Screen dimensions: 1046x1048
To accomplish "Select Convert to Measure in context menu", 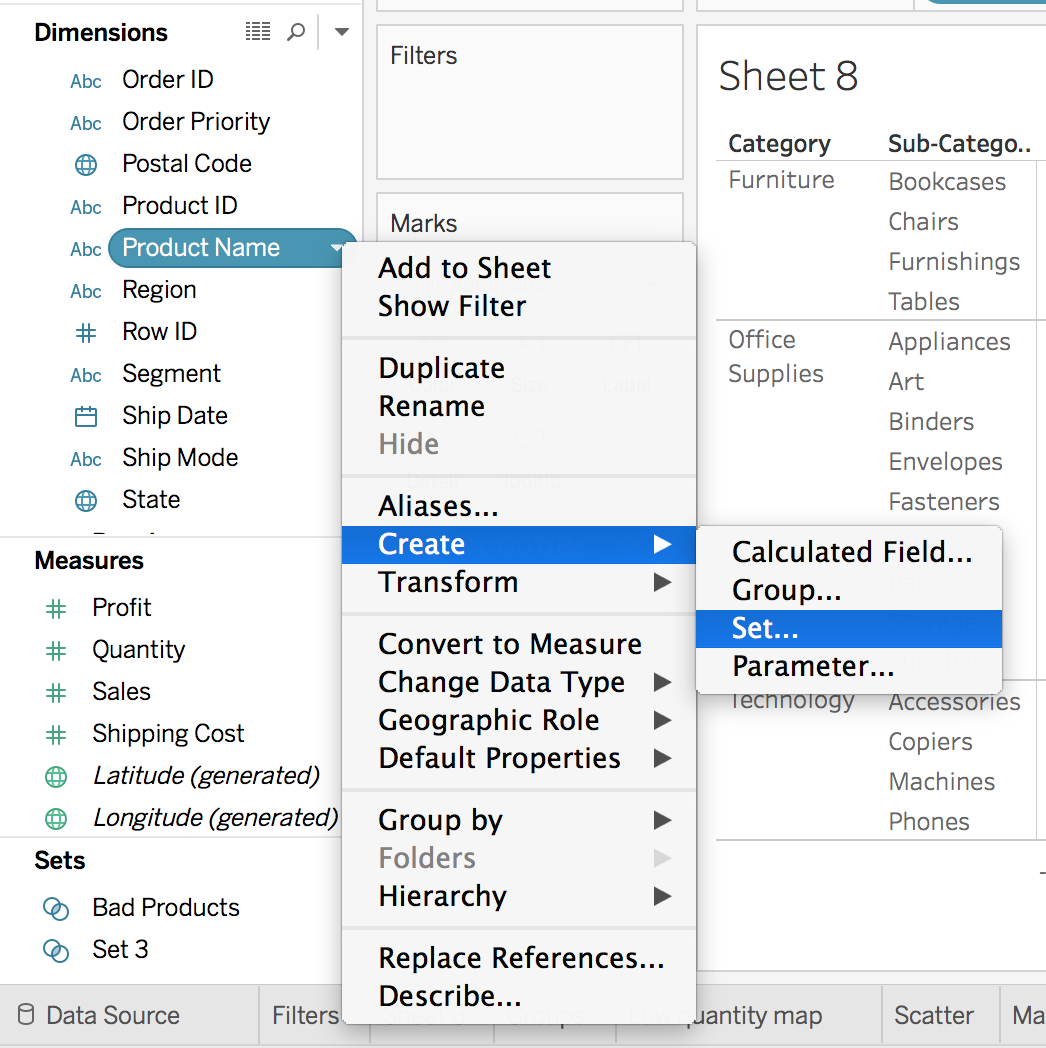I will [x=510, y=644].
